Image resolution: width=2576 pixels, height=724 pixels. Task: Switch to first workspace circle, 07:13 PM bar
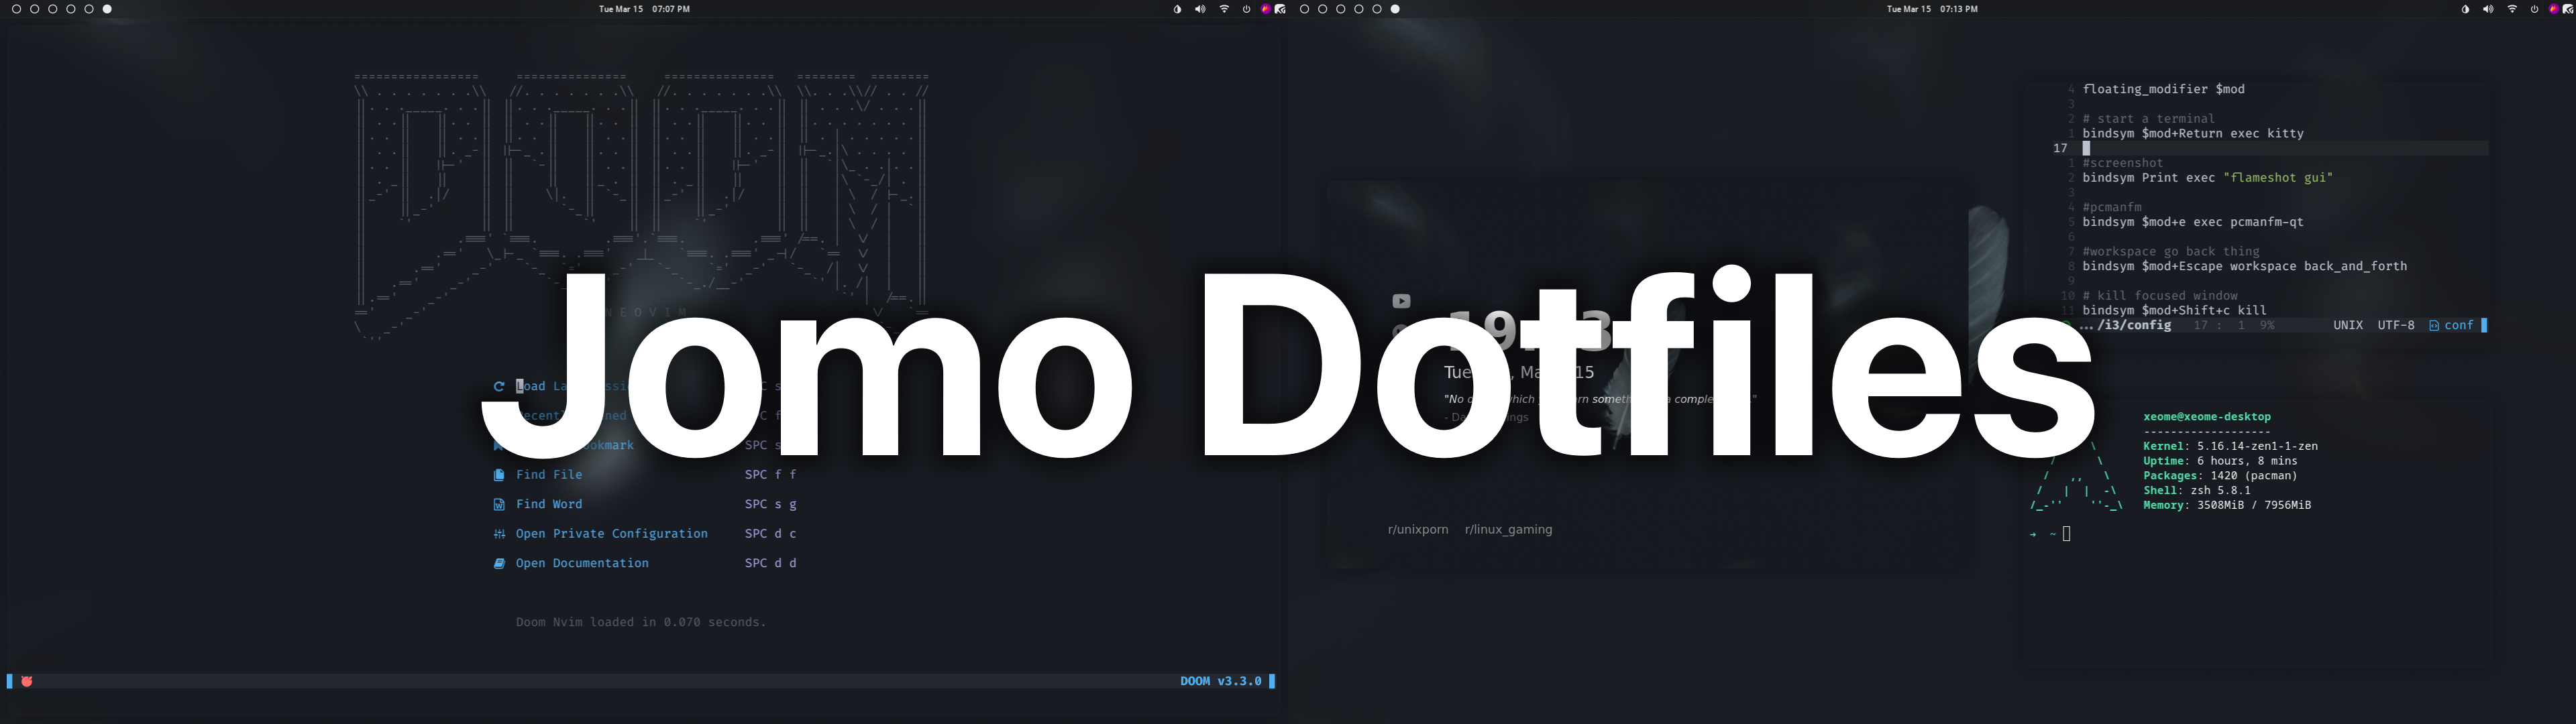[x=1305, y=9]
